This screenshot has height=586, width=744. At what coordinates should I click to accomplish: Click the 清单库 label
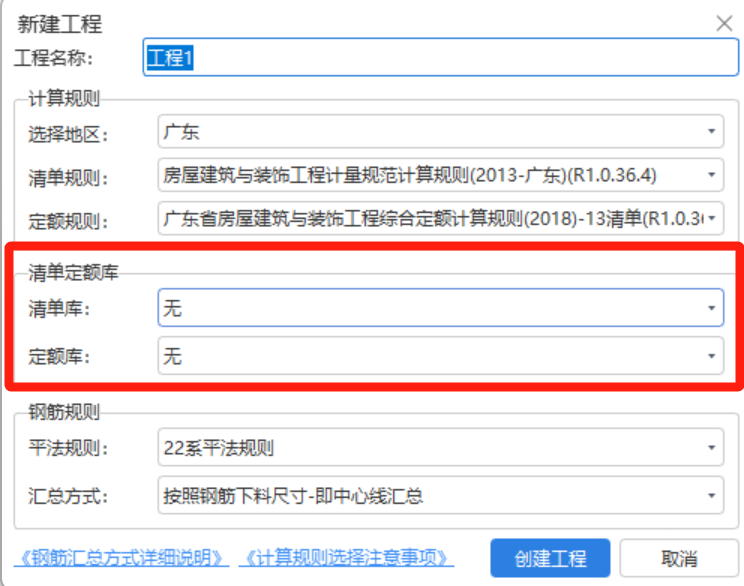click(59, 309)
